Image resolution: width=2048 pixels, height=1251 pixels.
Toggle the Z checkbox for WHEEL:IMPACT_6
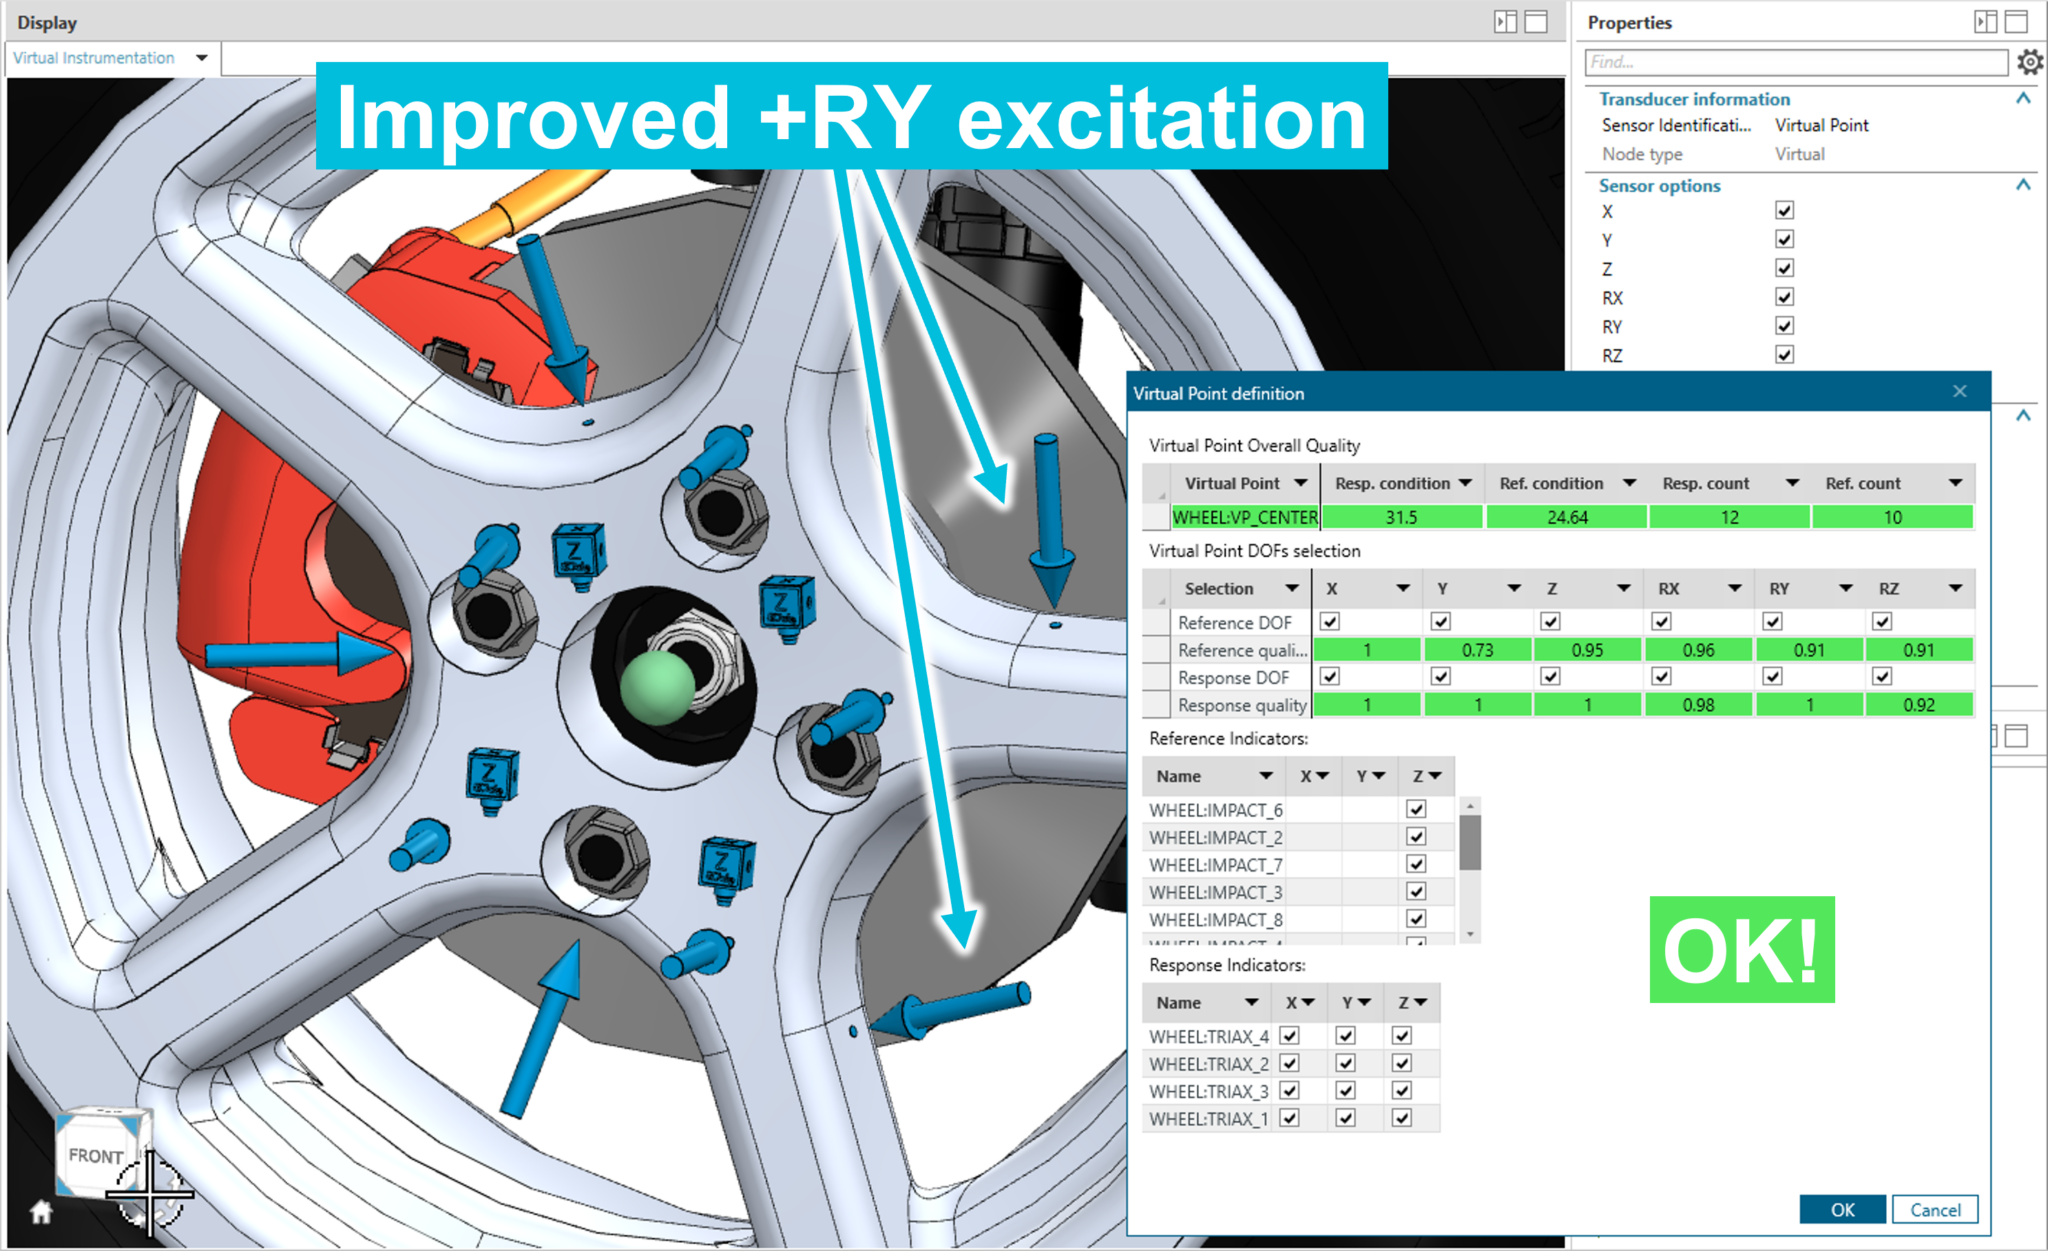[x=1416, y=810]
